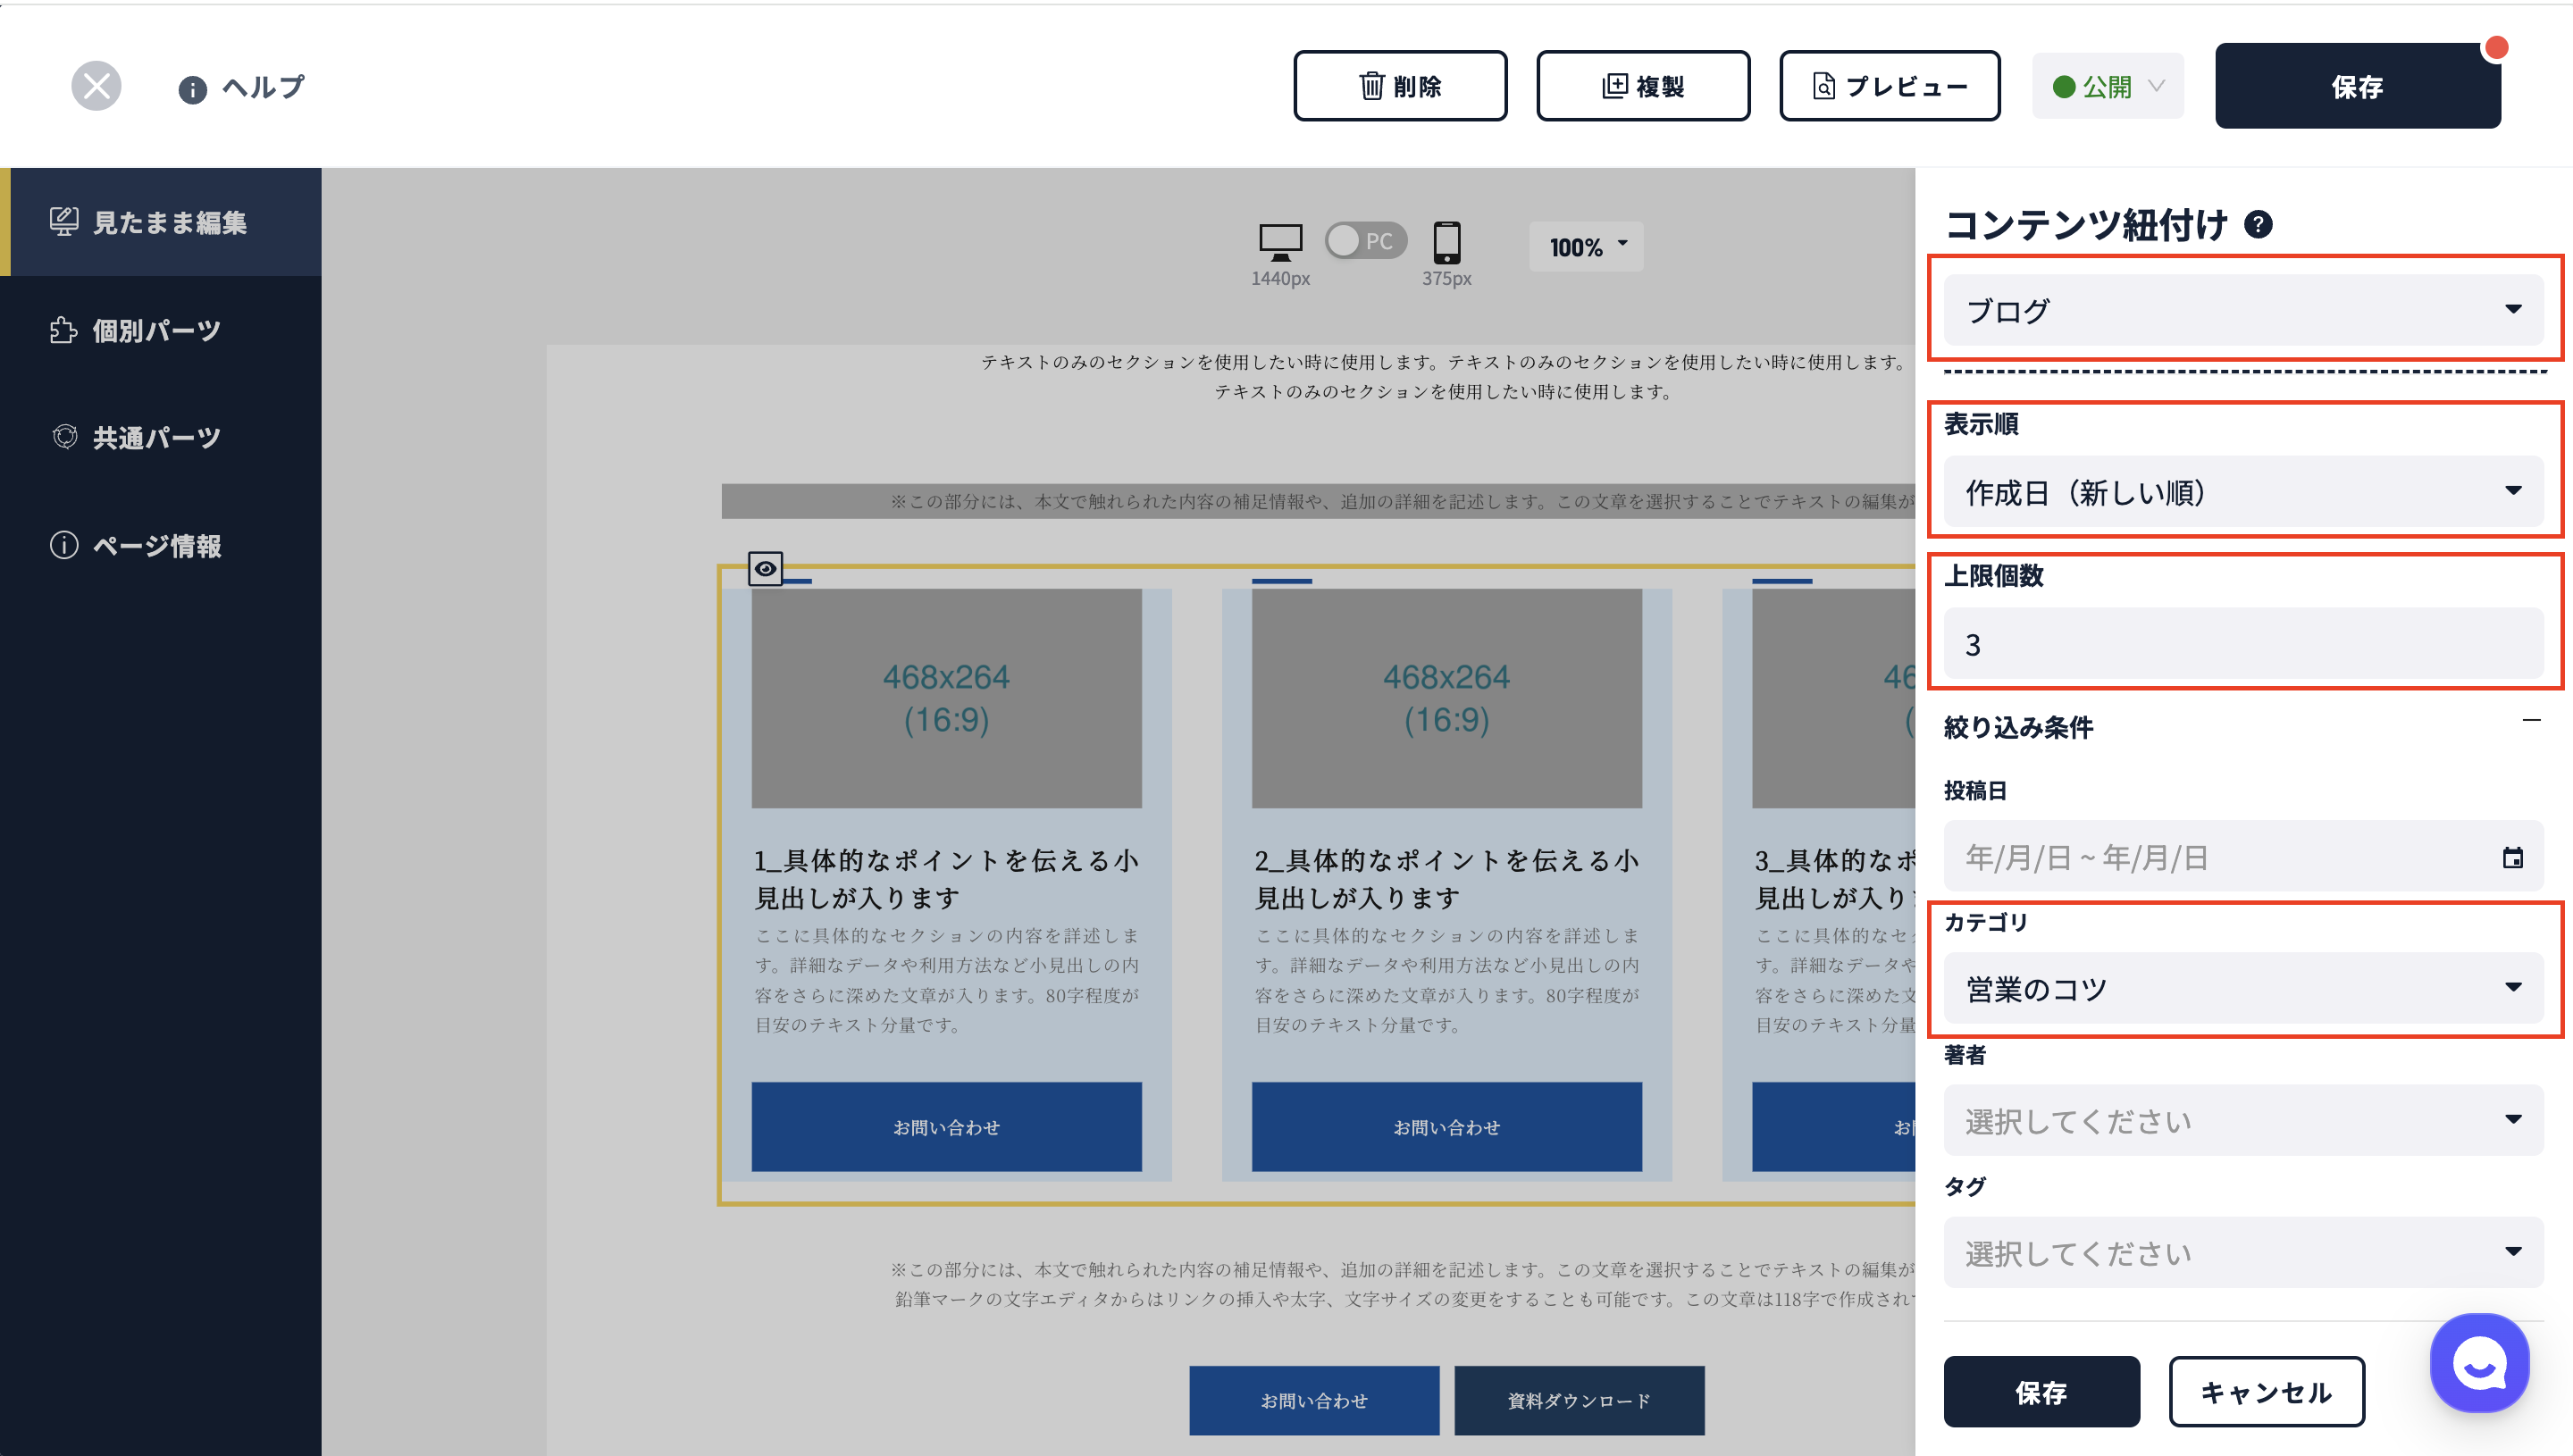Open the 公開 publish status dropdown

2108,86
